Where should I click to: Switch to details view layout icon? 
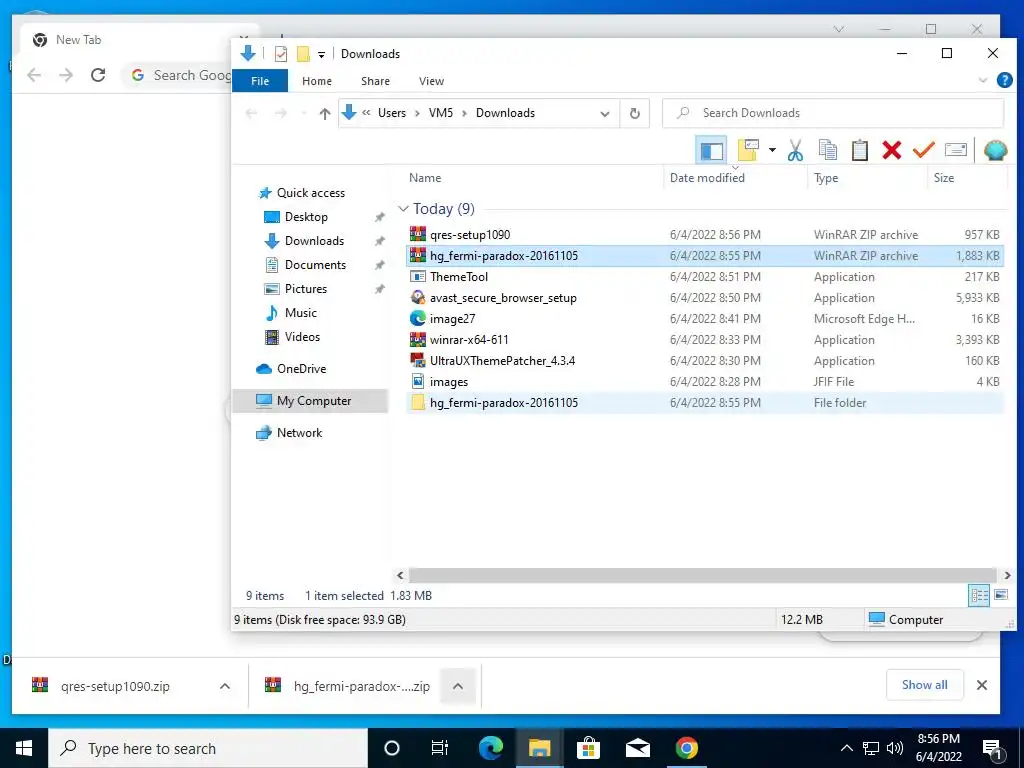coord(979,595)
